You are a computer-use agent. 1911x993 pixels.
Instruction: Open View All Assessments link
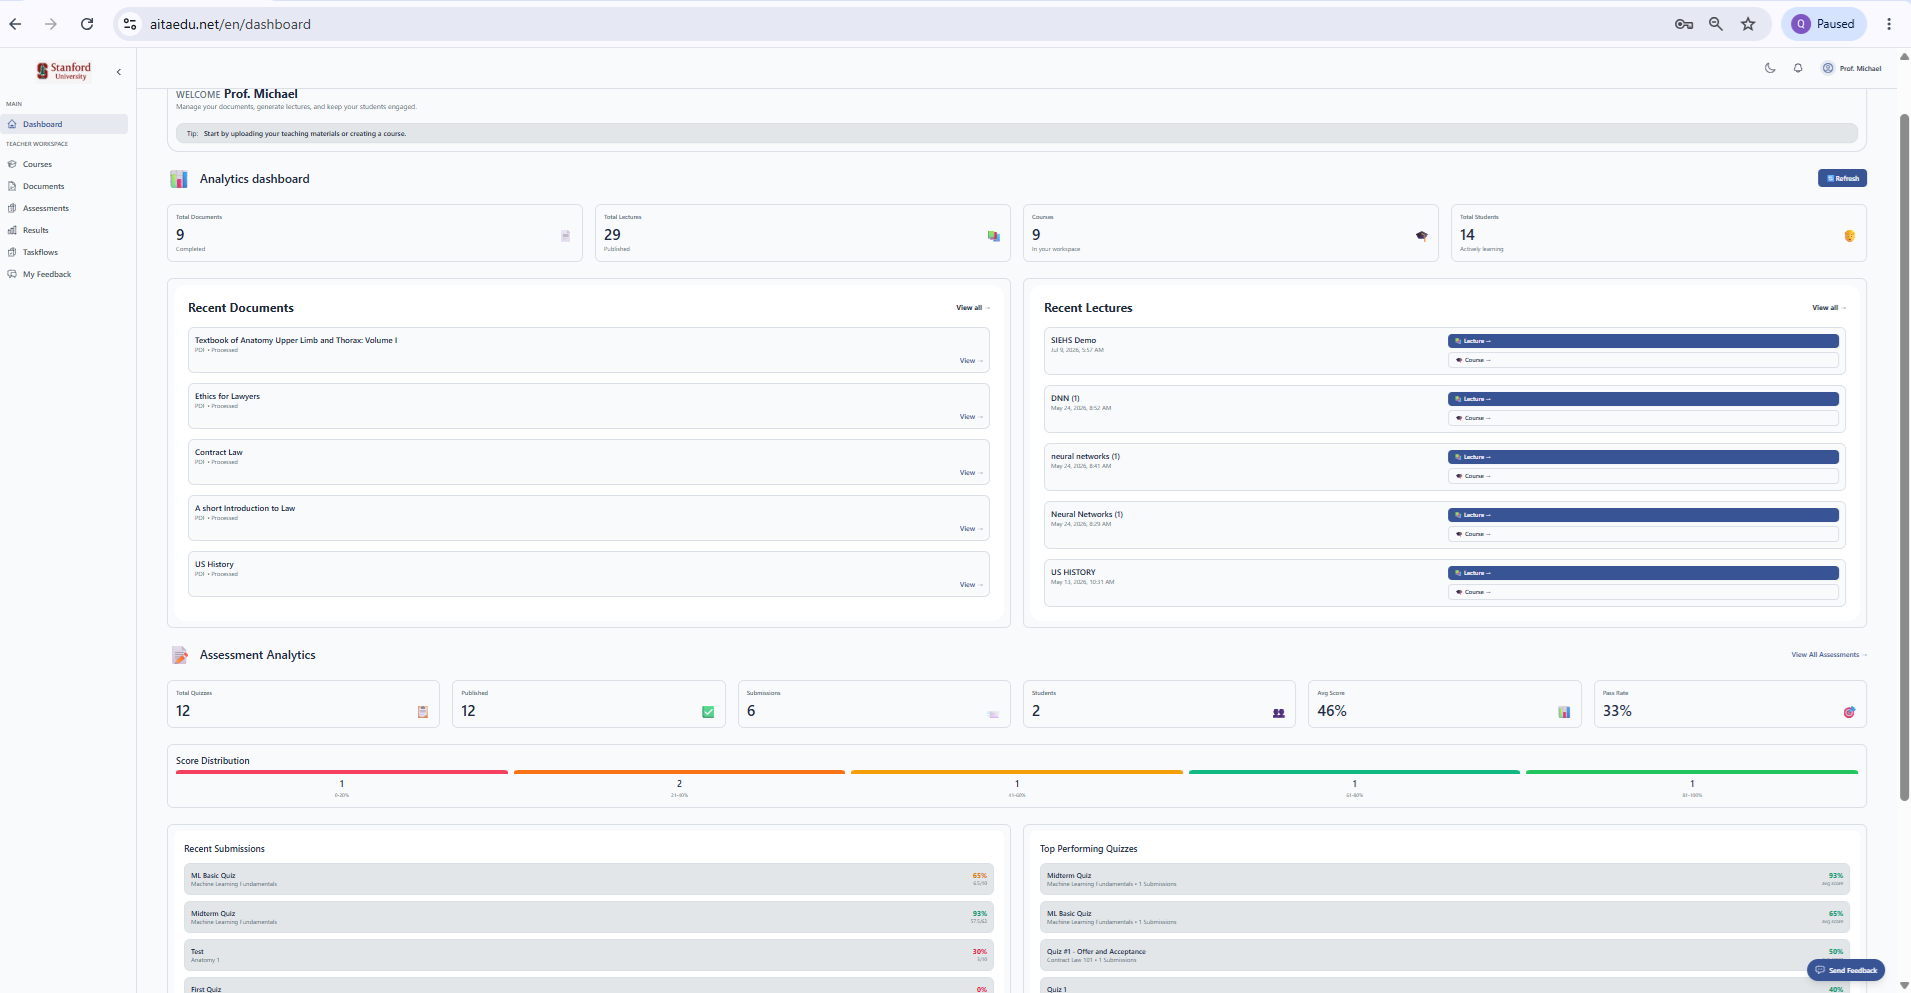coord(1828,655)
